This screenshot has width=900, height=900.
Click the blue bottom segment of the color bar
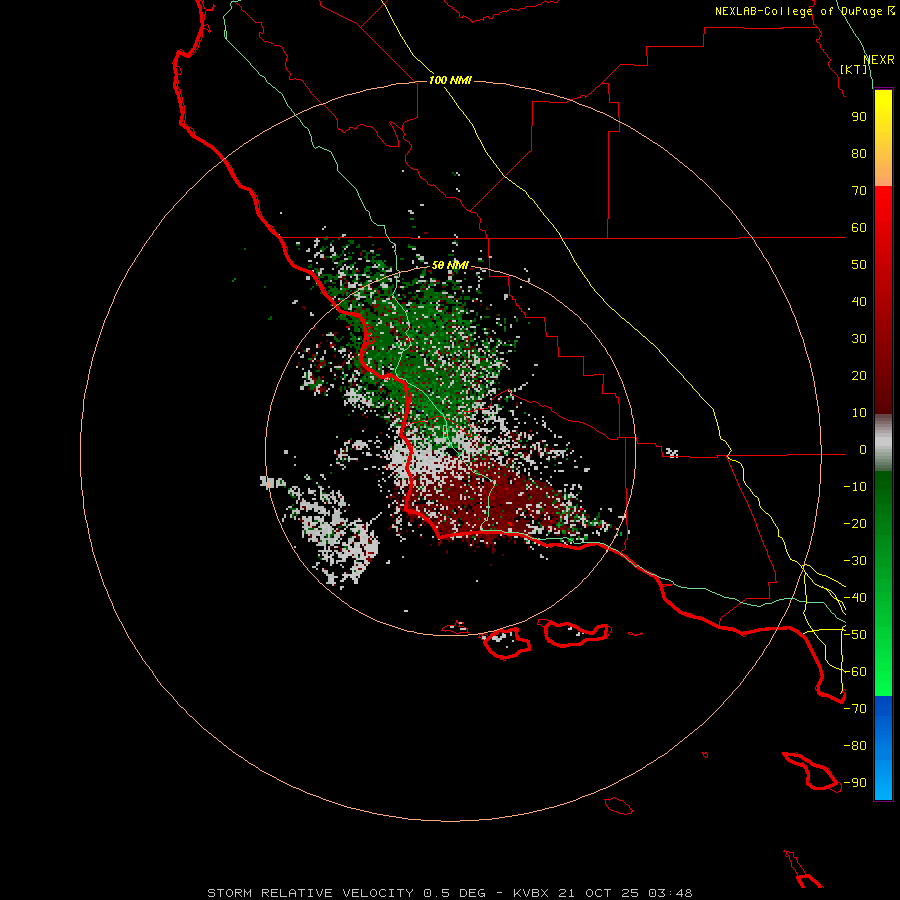pyautogui.click(x=883, y=748)
